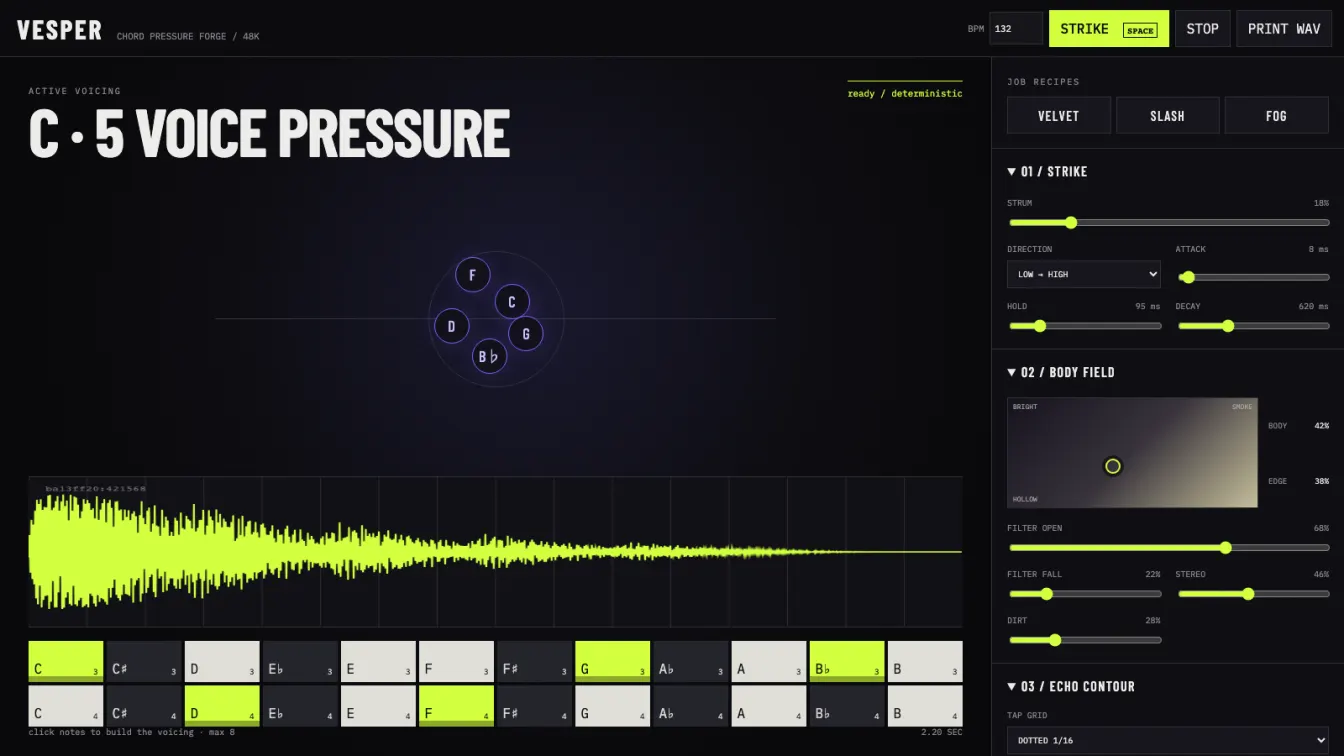Open the Tap Grid dropdown Dotted 1/16
This screenshot has width=1344, height=756.
tap(1168, 740)
